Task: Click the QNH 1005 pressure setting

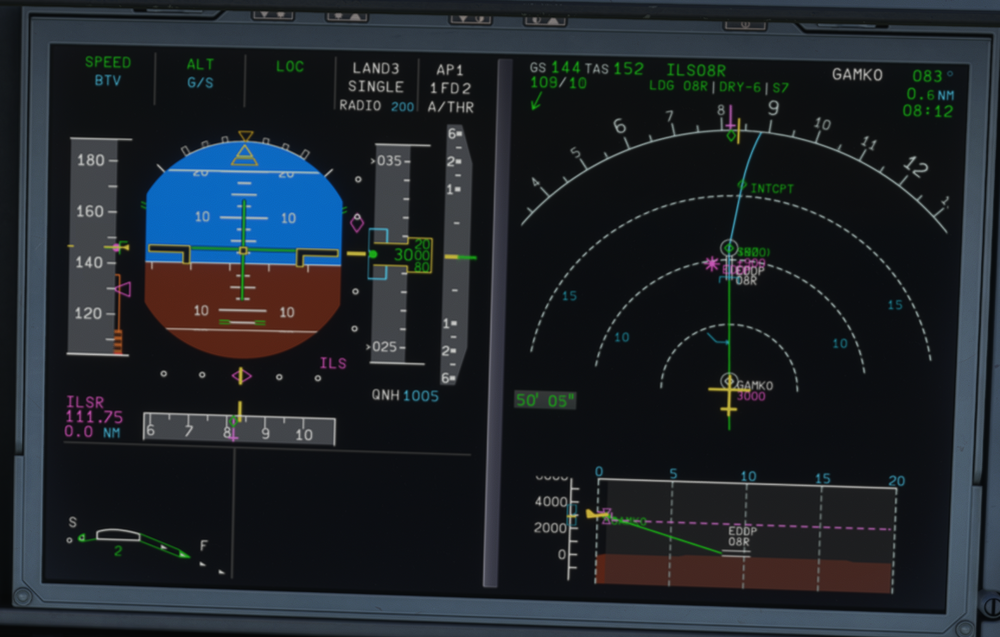Action: 405,396
